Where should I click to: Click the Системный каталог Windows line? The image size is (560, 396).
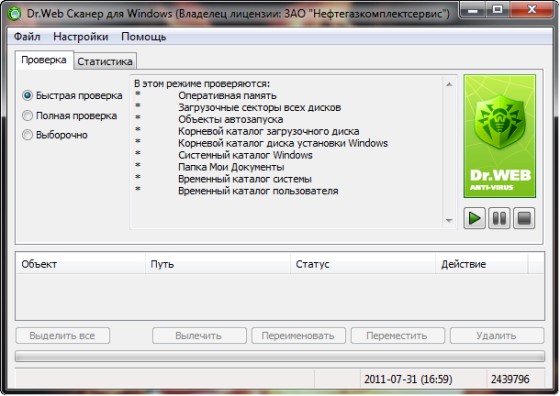245,155
